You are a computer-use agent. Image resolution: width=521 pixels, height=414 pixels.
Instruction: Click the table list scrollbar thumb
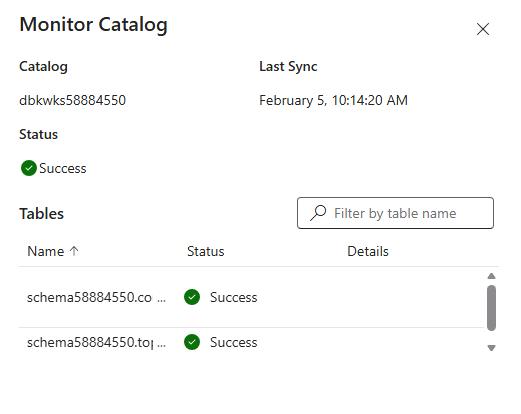coord(491,308)
